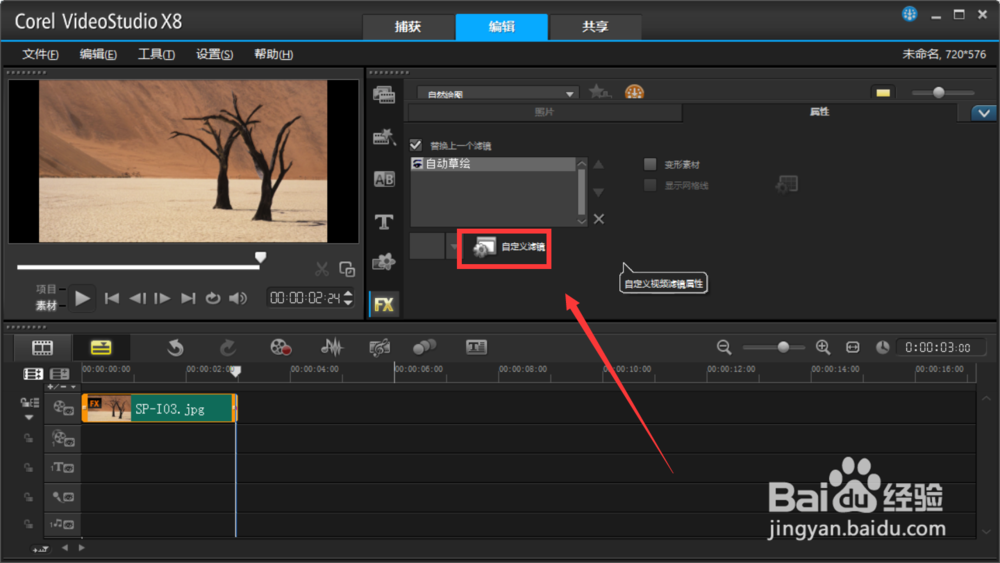Enlarge the preview window
This screenshot has width=1000, height=563.
tap(347, 270)
